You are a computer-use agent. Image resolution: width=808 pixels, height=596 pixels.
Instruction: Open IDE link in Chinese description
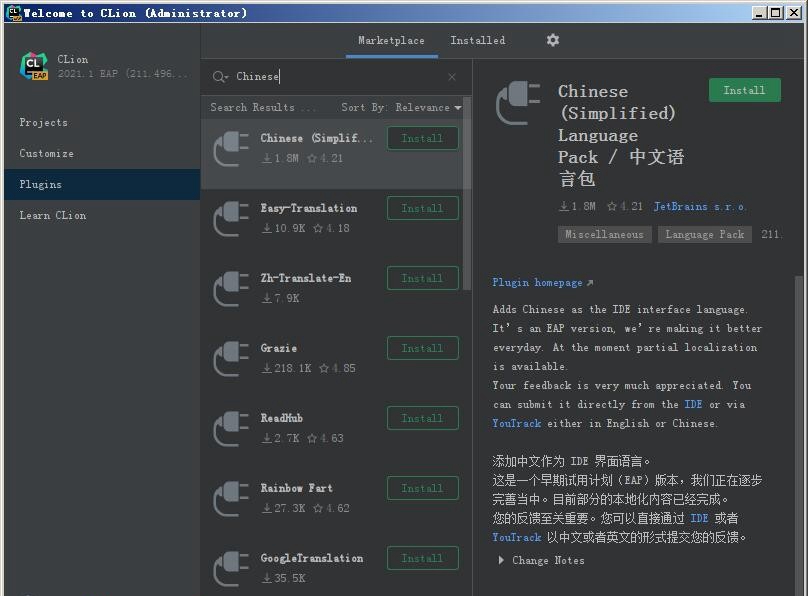[699, 518]
